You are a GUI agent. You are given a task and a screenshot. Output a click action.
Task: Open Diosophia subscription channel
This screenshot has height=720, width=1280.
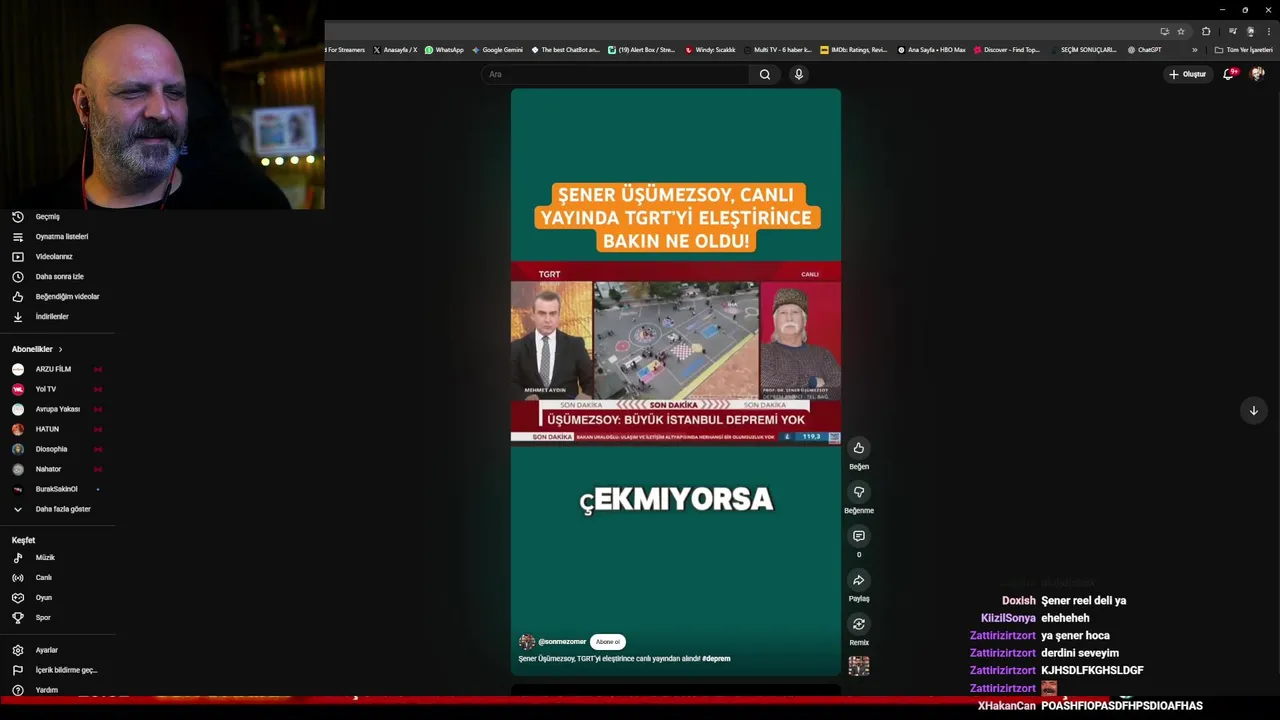pos(51,449)
